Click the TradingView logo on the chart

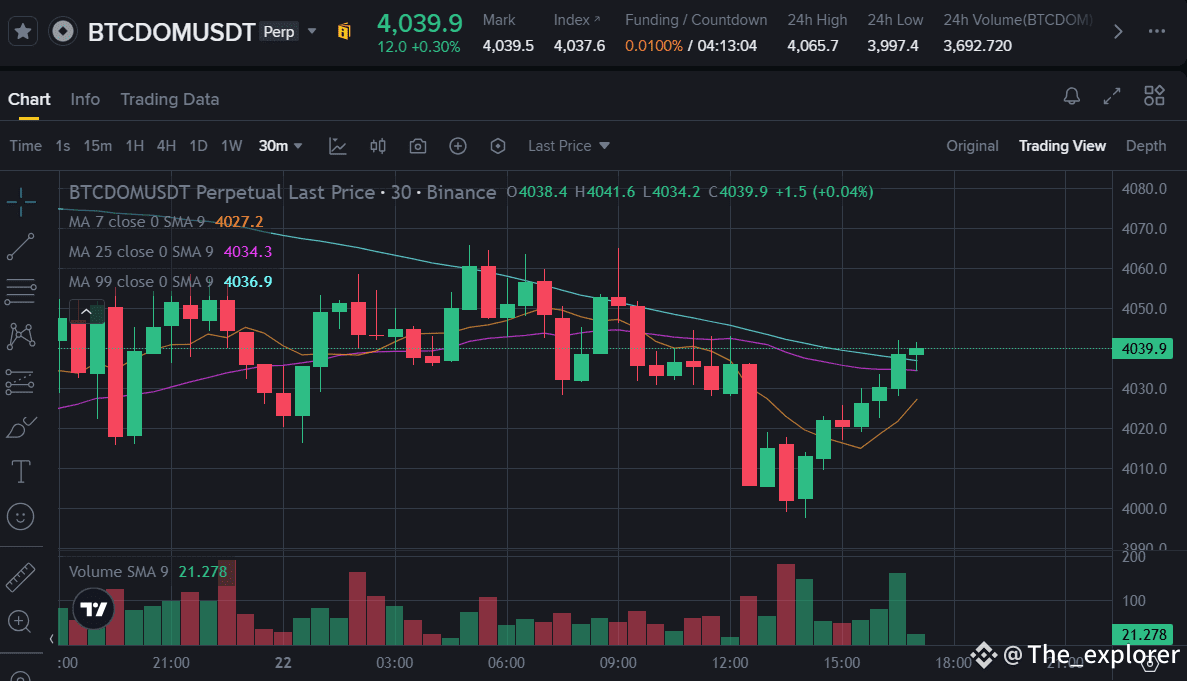pyautogui.click(x=92, y=608)
